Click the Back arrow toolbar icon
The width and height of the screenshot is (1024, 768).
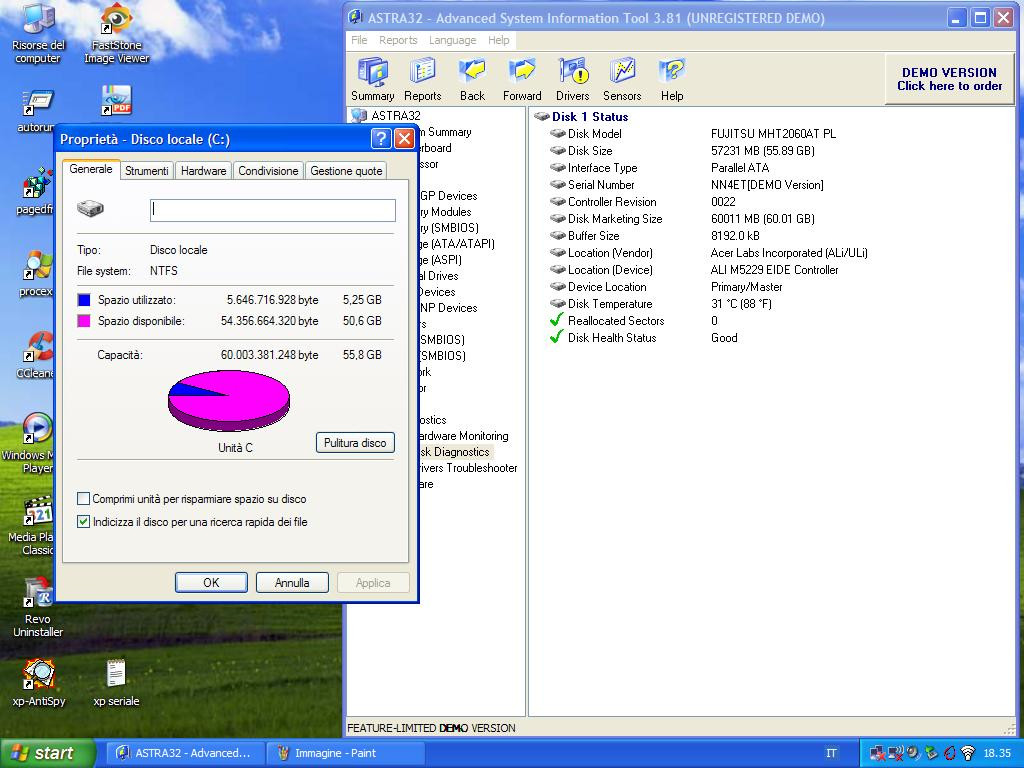tap(472, 79)
